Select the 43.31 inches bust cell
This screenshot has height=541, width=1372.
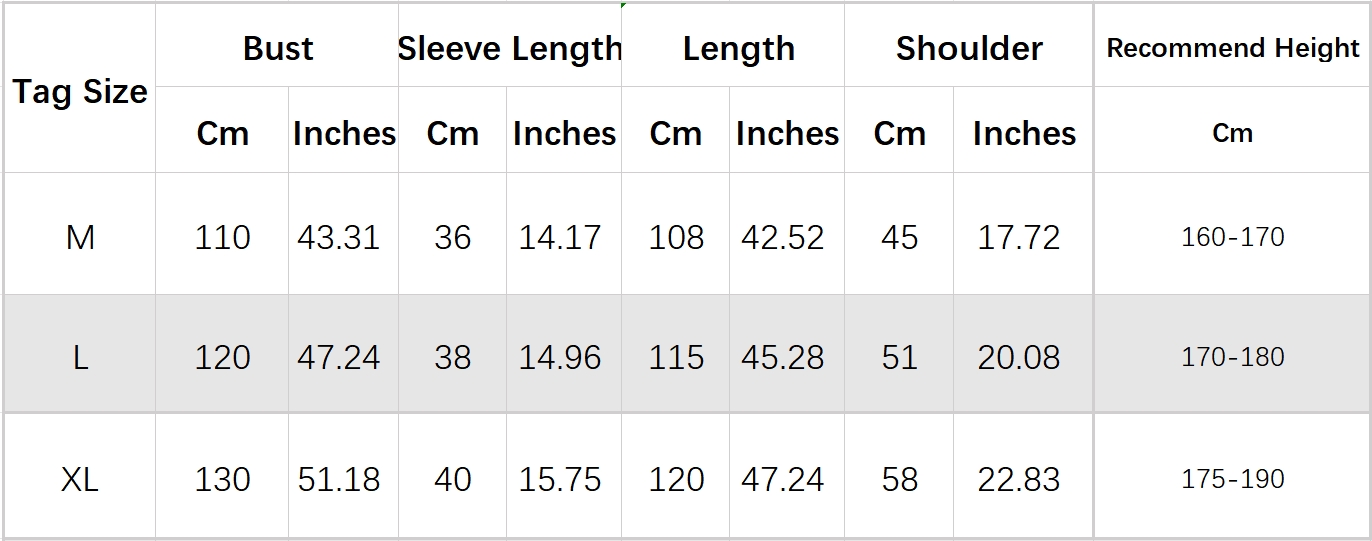pos(339,238)
